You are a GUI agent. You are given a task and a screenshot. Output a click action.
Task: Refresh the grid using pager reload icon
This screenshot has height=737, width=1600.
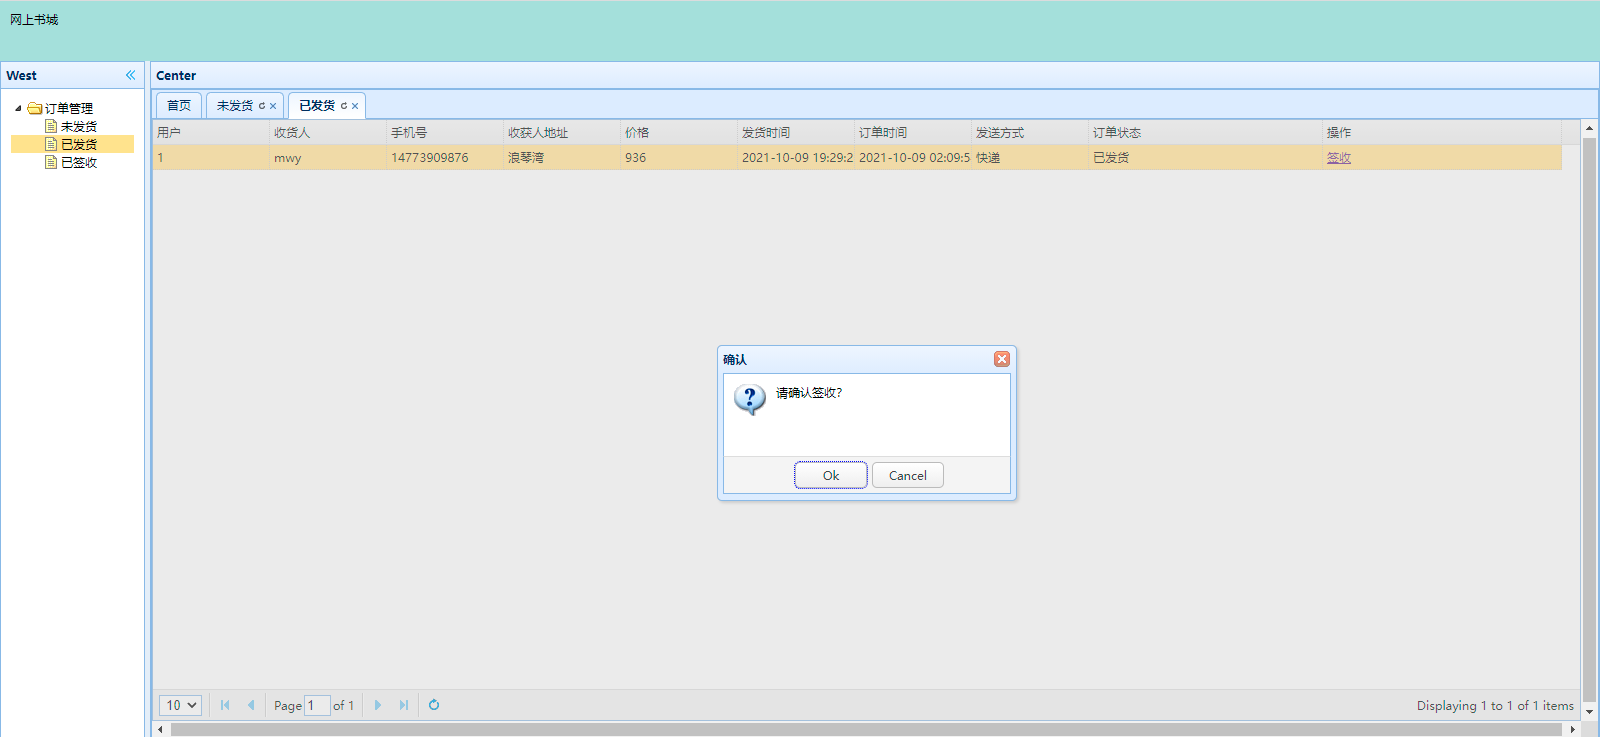(434, 705)
